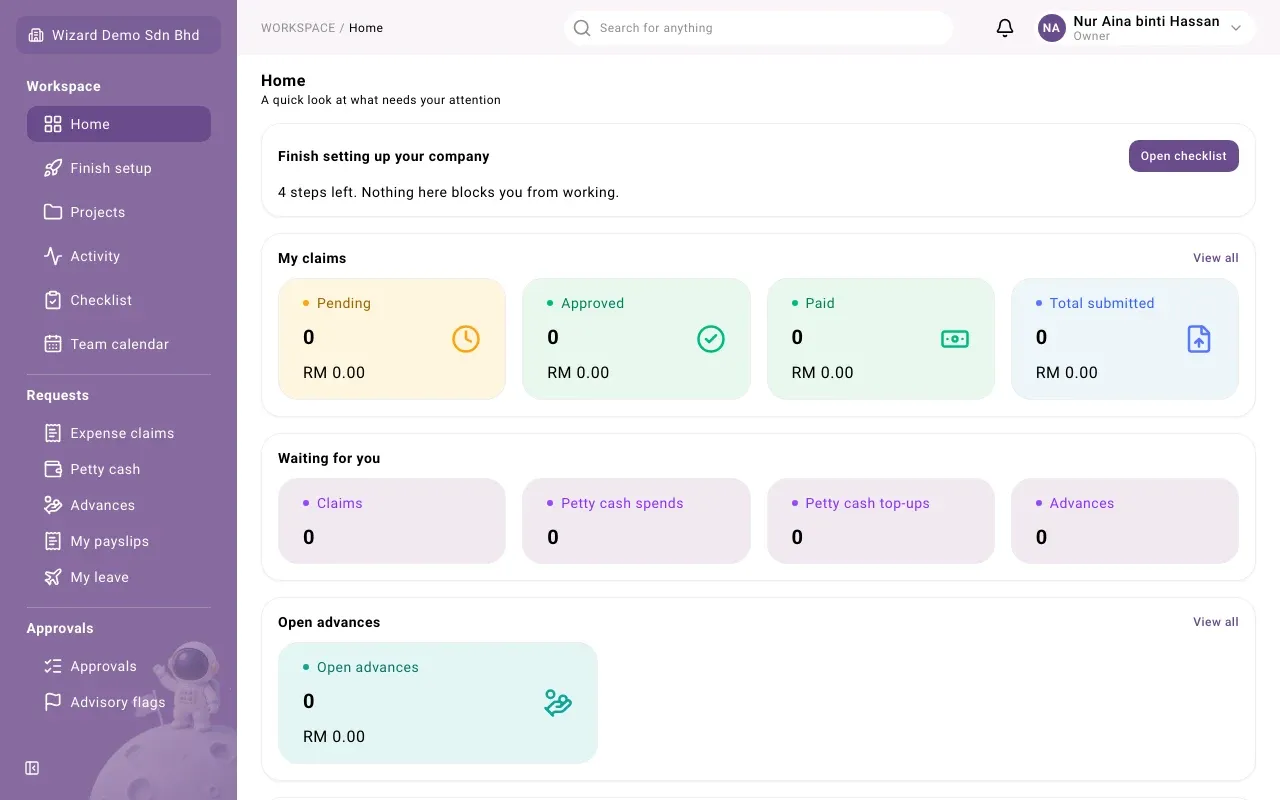The height and width of the screenshot is (800, 1280).
Task: Click View all next to Open advances
Action: [1216, 622]
